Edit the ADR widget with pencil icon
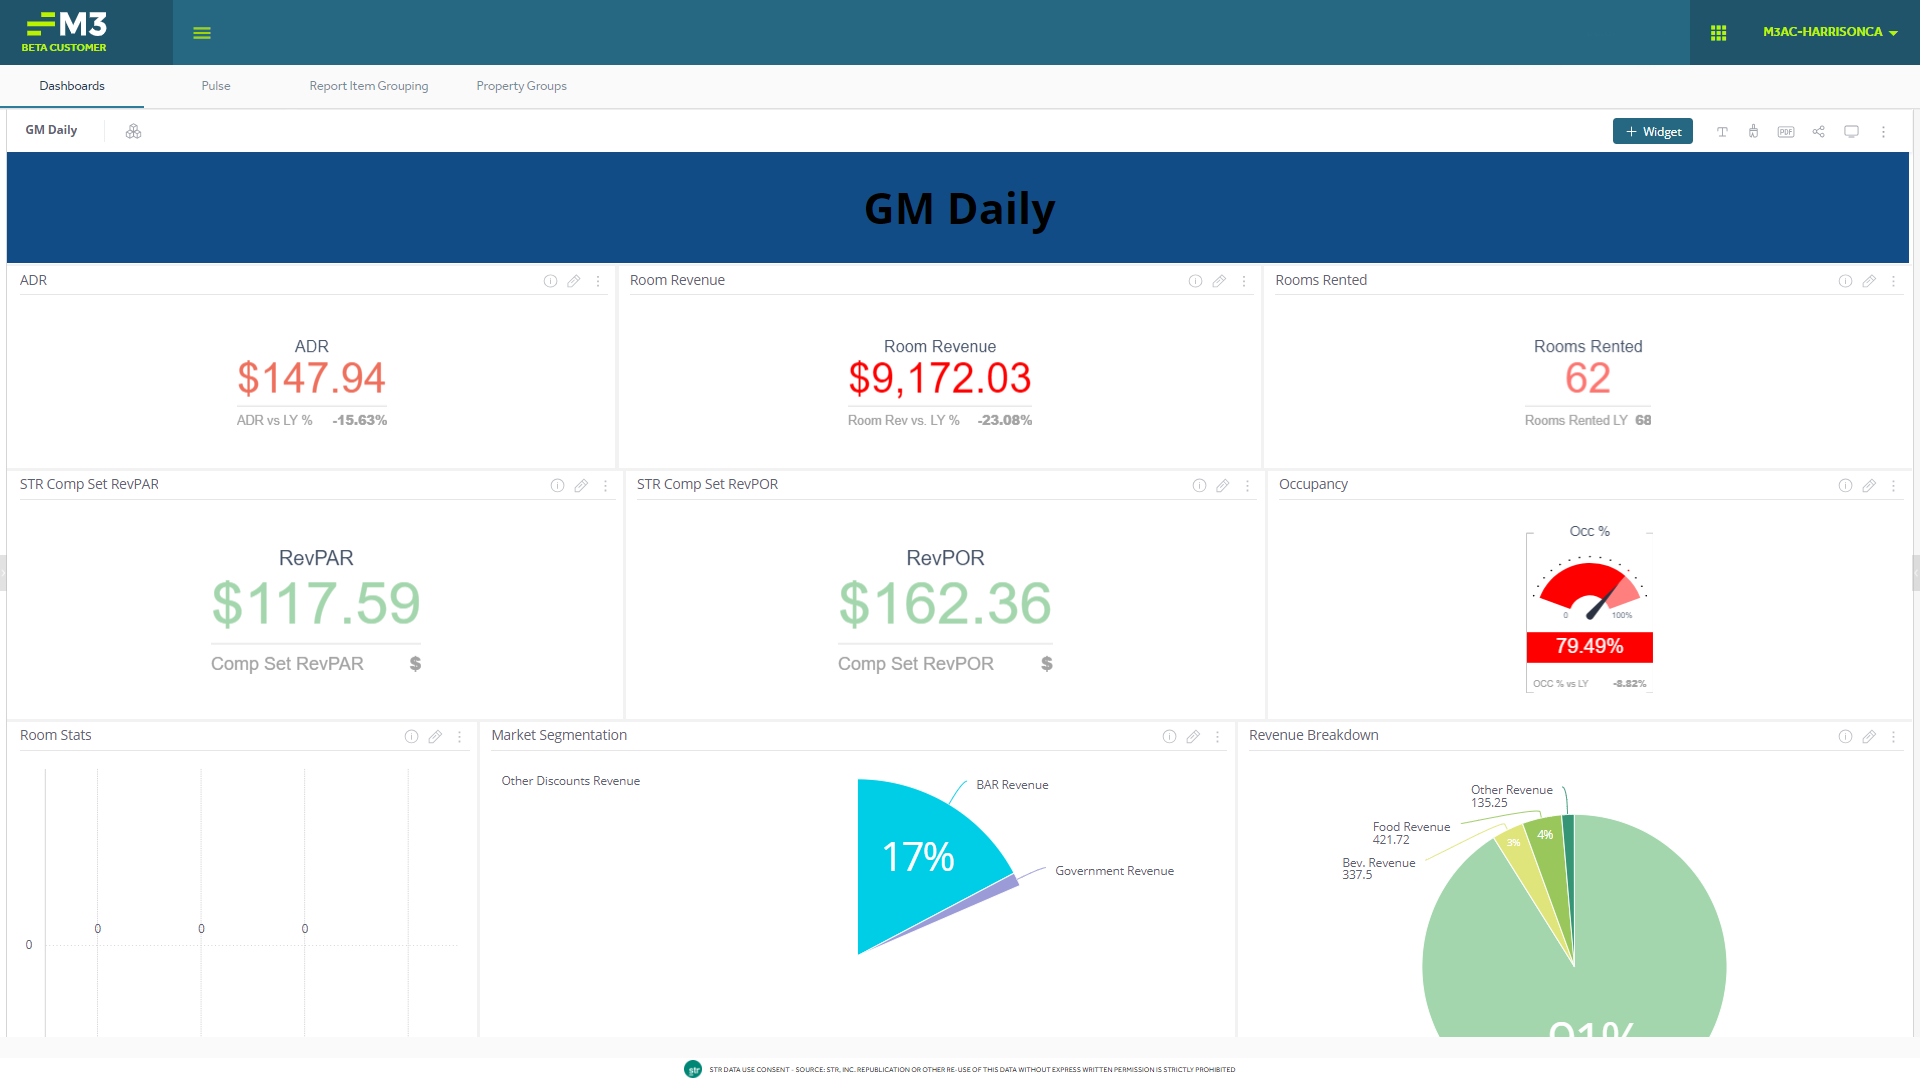The height and width of the screenshot is (1080, 1920). (574, 282)
